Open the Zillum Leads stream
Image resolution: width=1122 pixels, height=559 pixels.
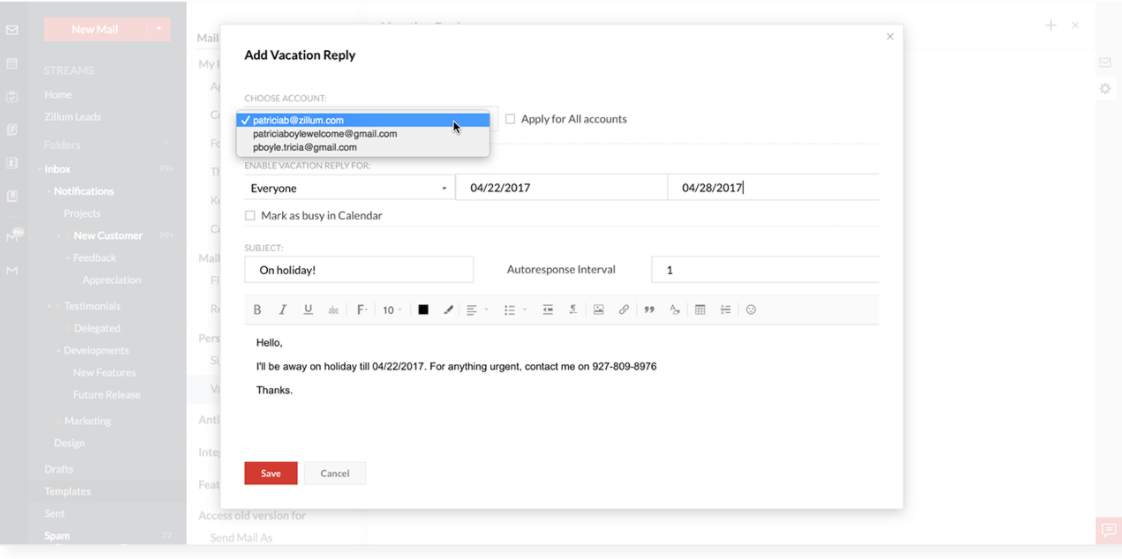(72, 117)
